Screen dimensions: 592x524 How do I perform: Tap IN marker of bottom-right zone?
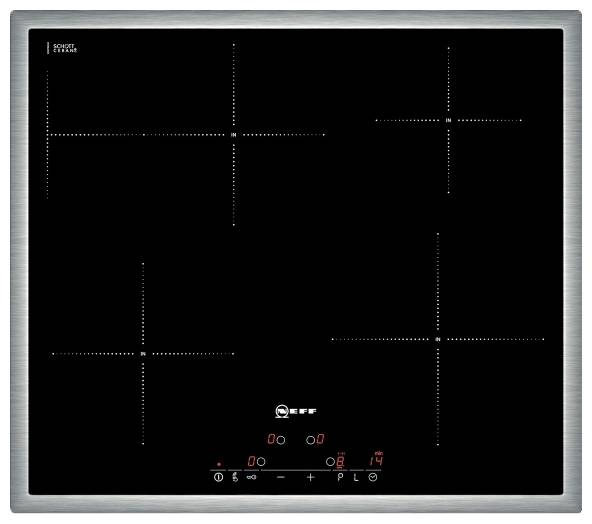click(438, 339)
